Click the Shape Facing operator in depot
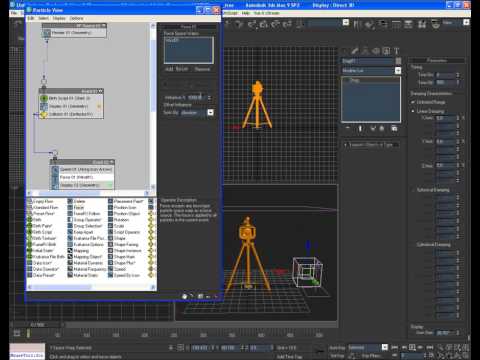 [x=126, y=244]
